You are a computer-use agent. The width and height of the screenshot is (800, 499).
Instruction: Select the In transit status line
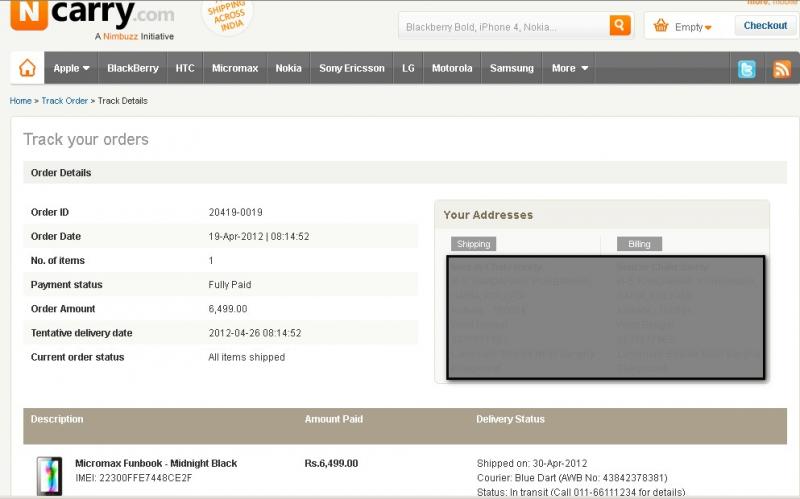coord(581,492)
